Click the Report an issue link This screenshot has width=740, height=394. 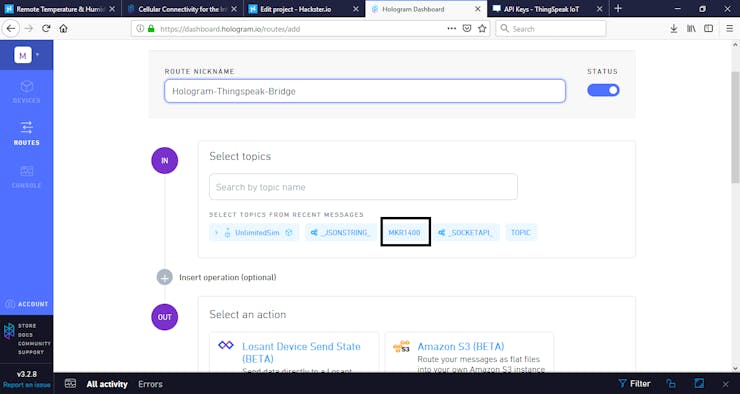(x=26, y=385)
